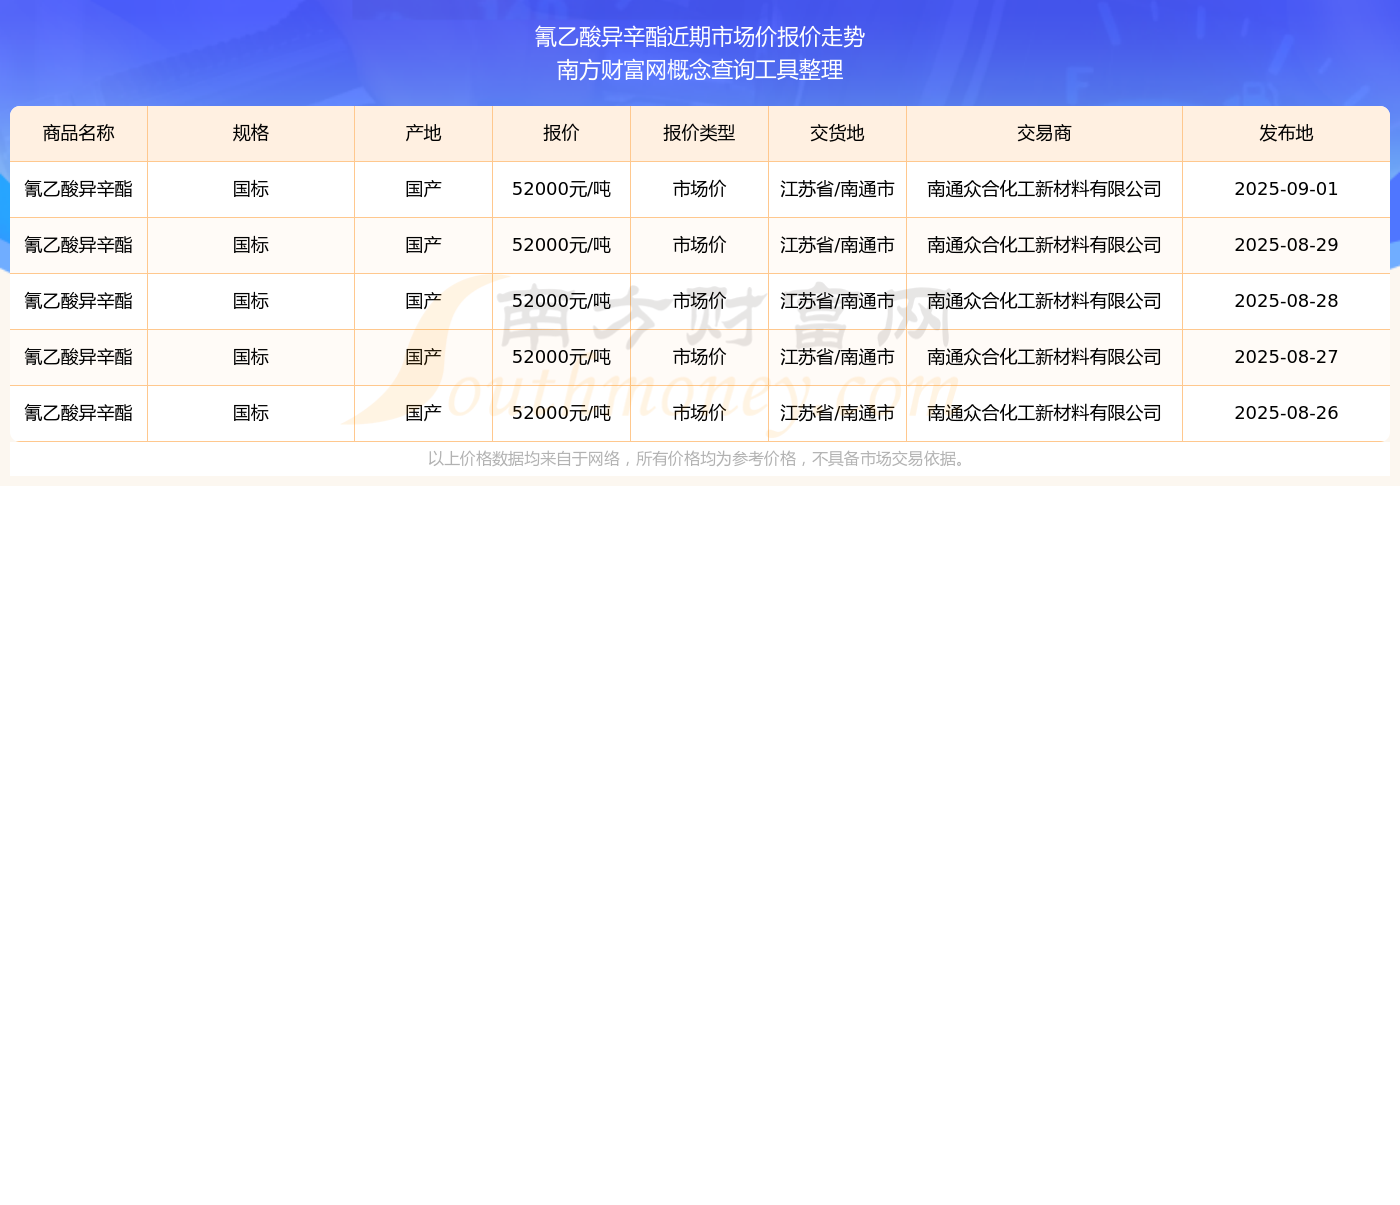
Task: Select 52000元/吨 price in the 2025-09-01 row
Action: [561, 189]
